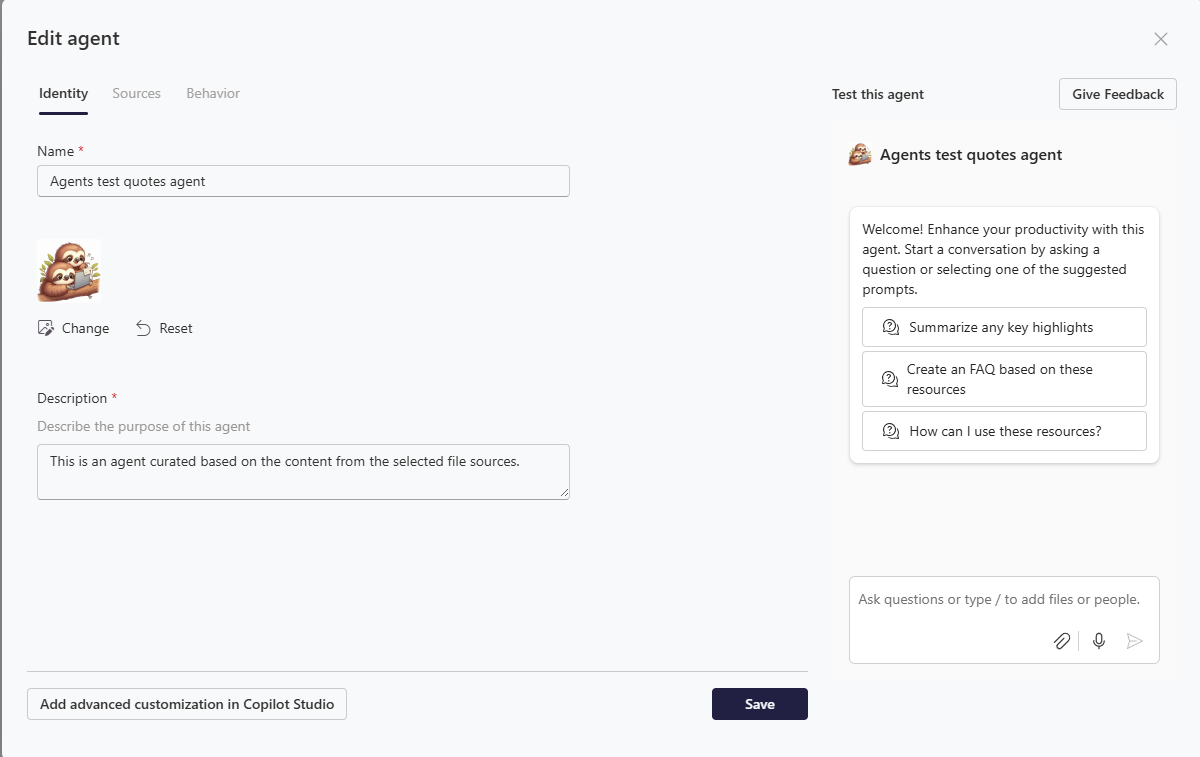The image size is (1200, 757).
Task: Click the Save button
Action: tap(760, 704)
